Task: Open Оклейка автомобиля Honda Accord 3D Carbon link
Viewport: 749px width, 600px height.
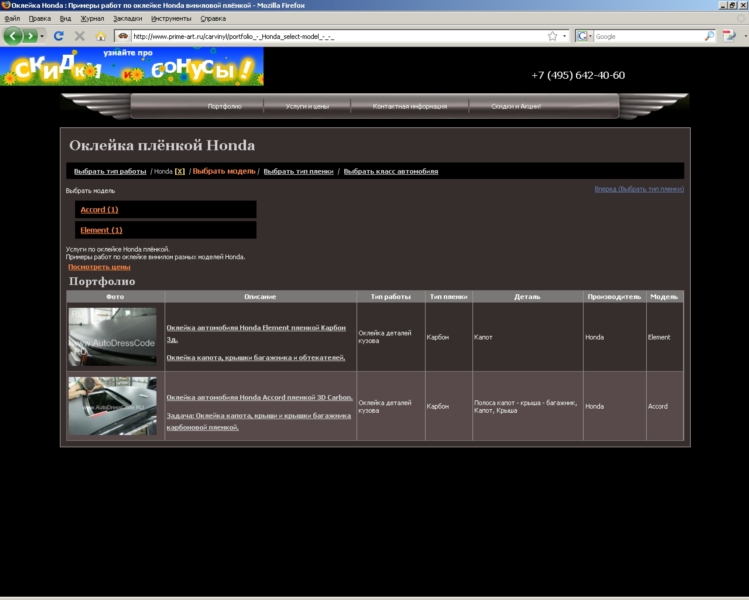Action: (x=259, y=397)
